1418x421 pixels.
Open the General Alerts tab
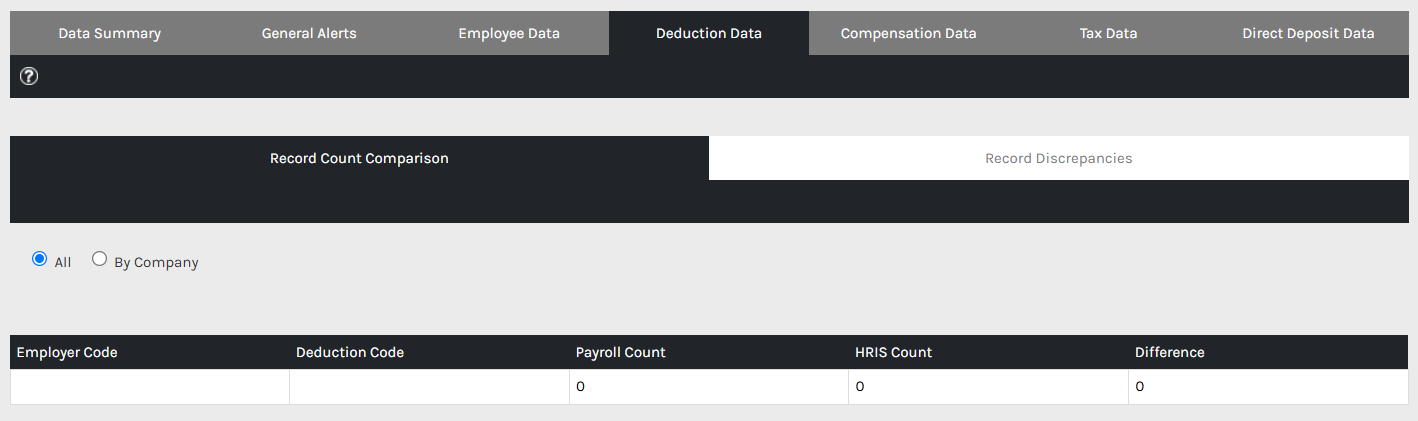click(309, 33)
